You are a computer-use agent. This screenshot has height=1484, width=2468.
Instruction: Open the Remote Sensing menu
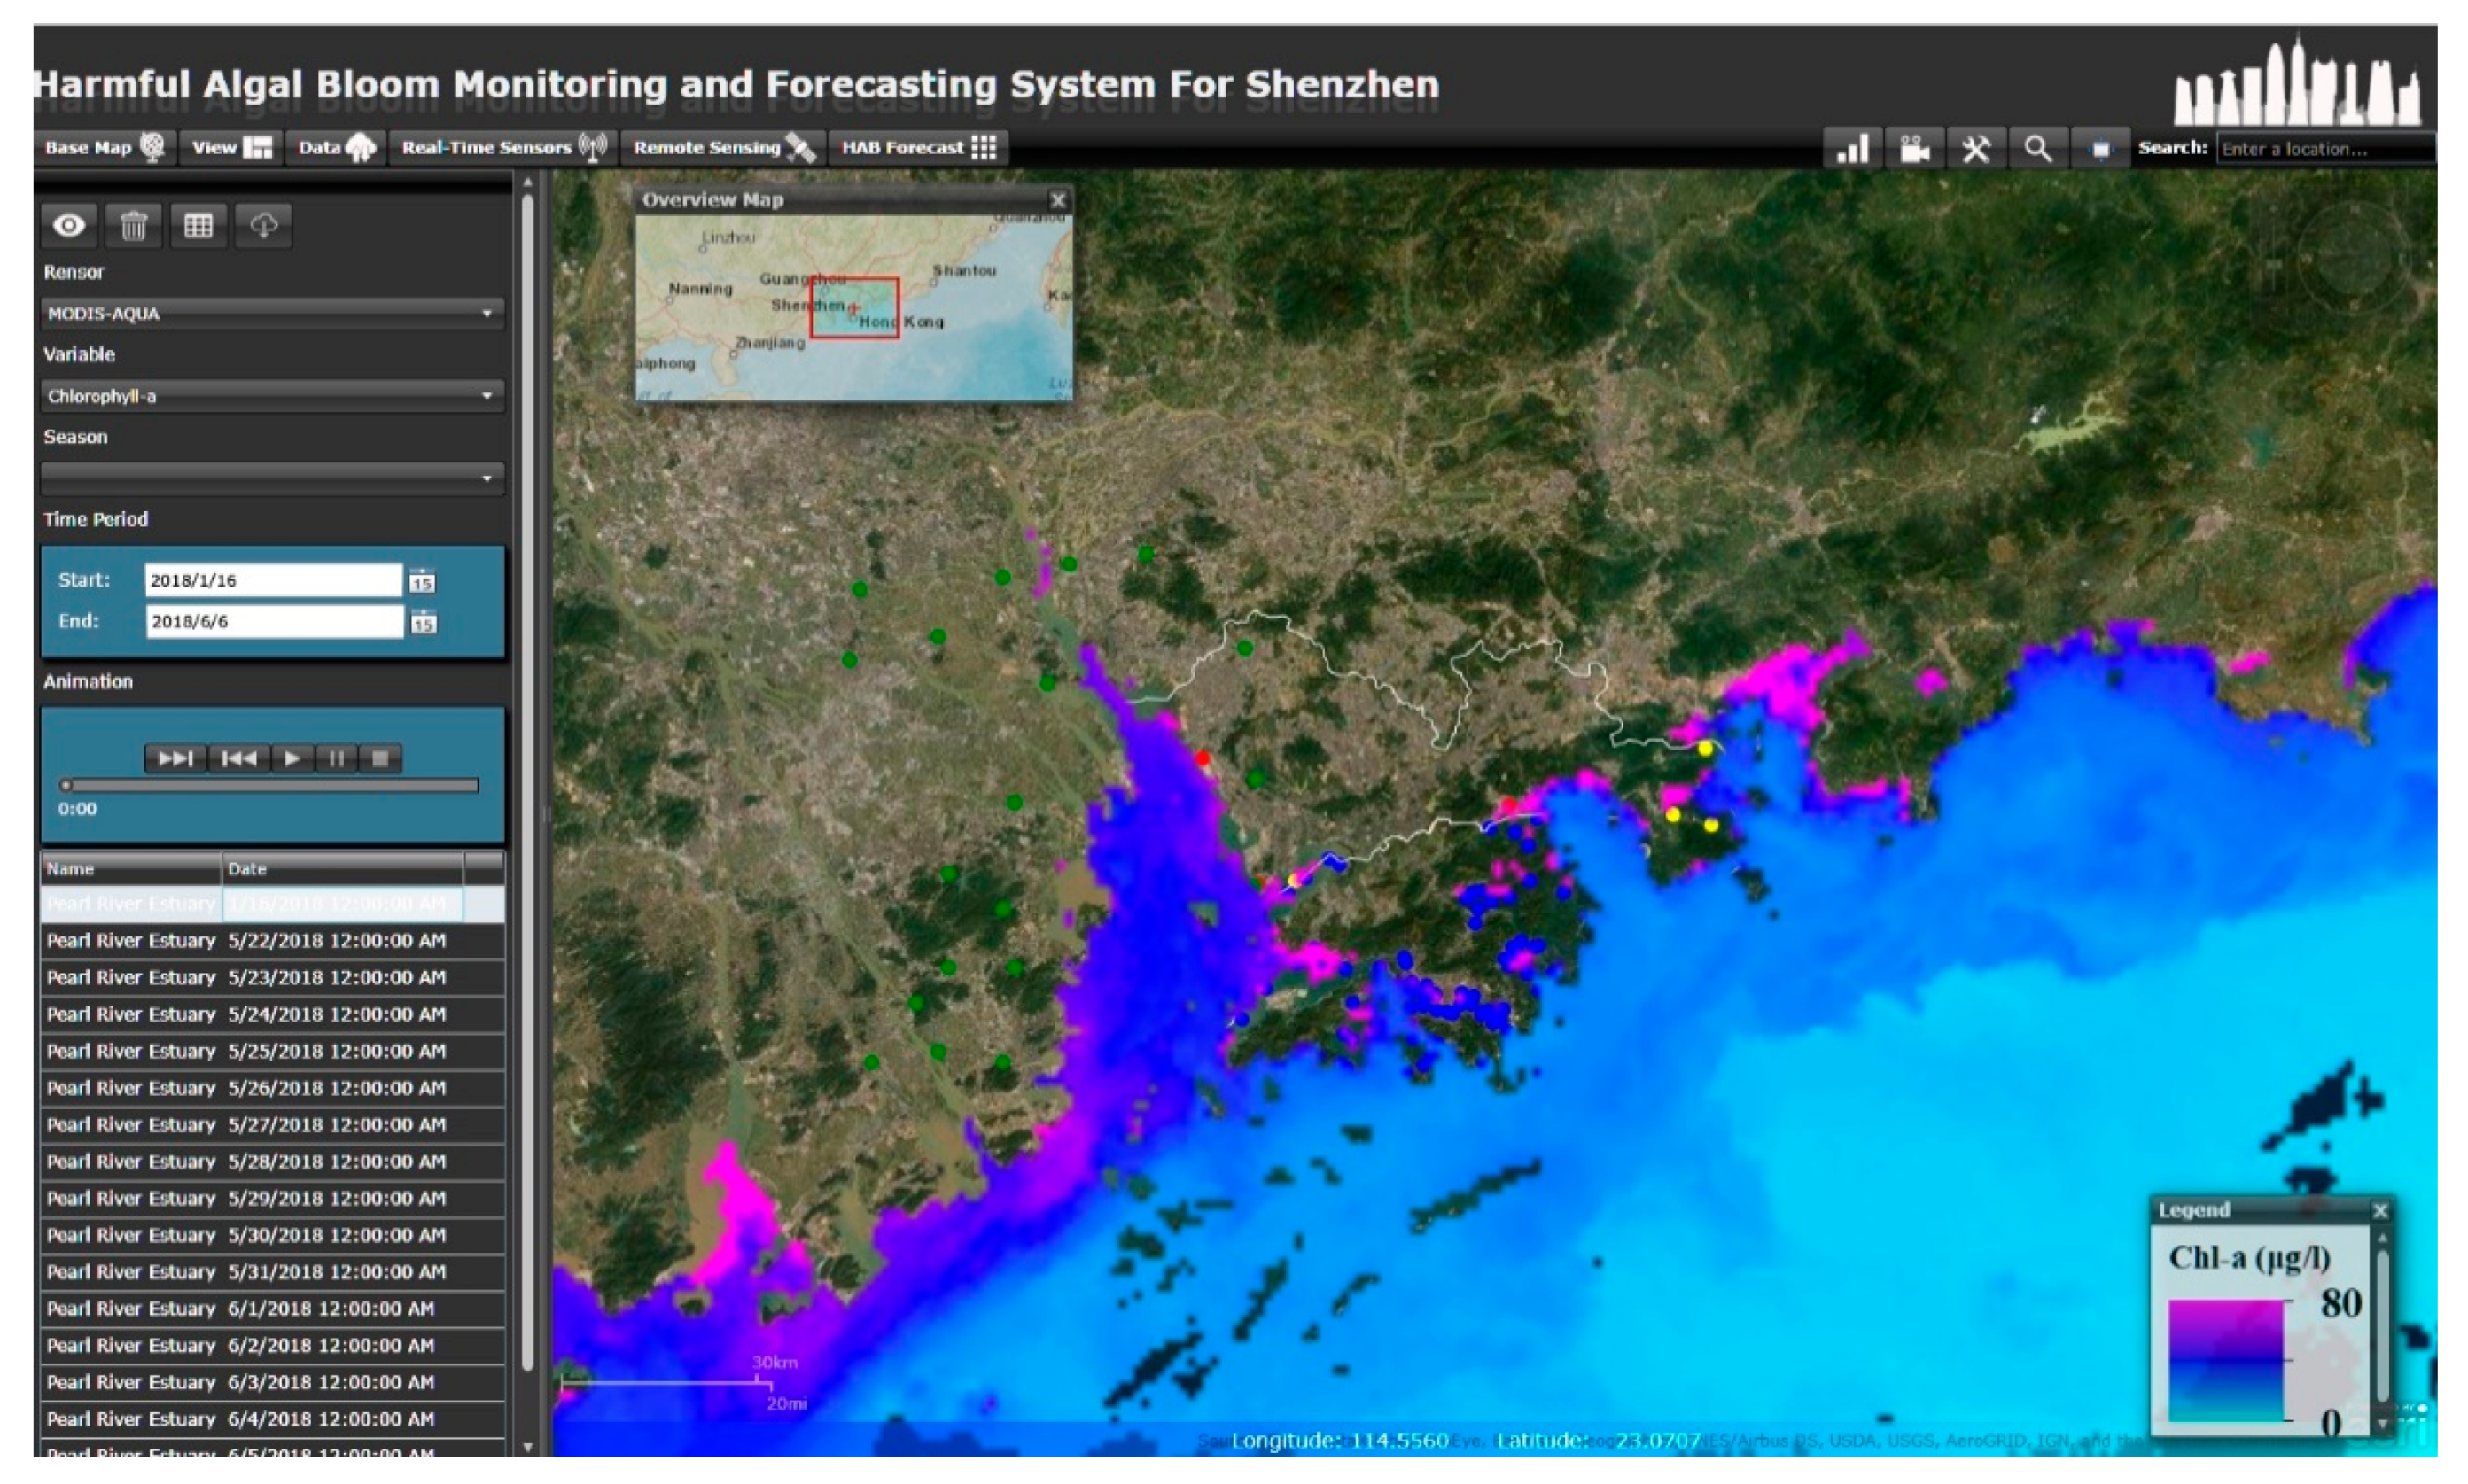click(x=722, y=148)
